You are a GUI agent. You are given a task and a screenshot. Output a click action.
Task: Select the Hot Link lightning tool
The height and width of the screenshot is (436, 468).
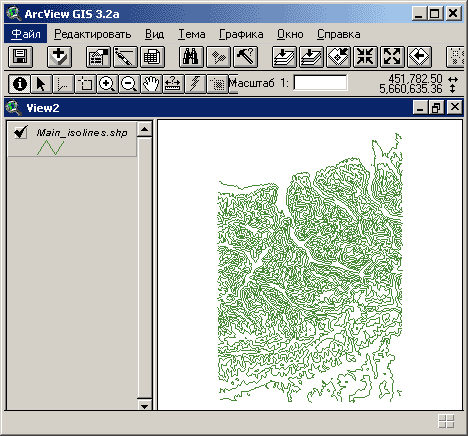coord(195,84)
